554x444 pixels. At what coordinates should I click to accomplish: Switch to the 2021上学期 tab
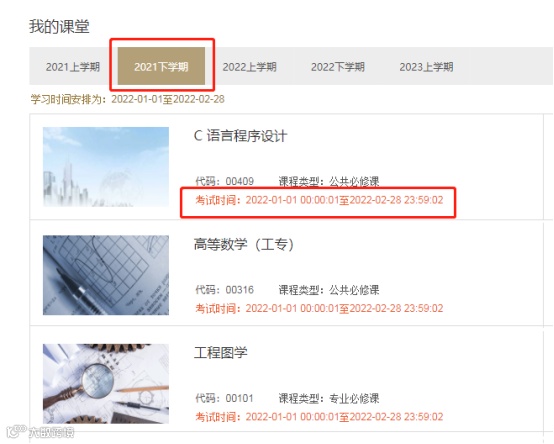[x=73, y=66]
